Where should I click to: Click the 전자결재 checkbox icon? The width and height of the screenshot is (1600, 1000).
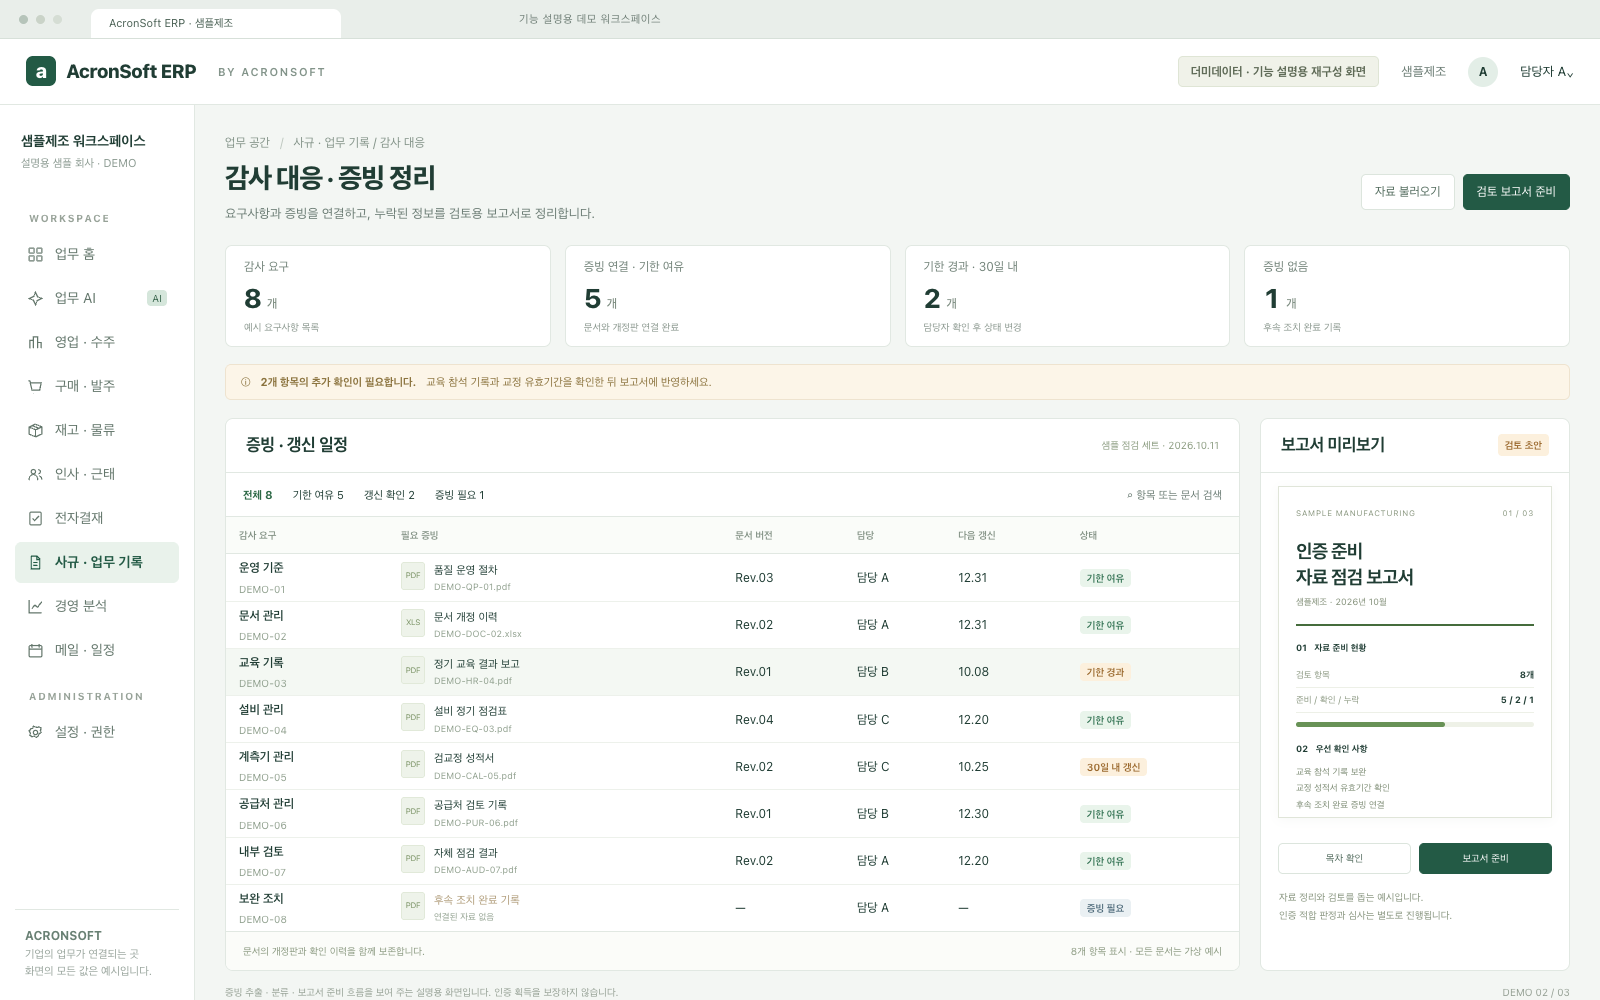(35, 518)
